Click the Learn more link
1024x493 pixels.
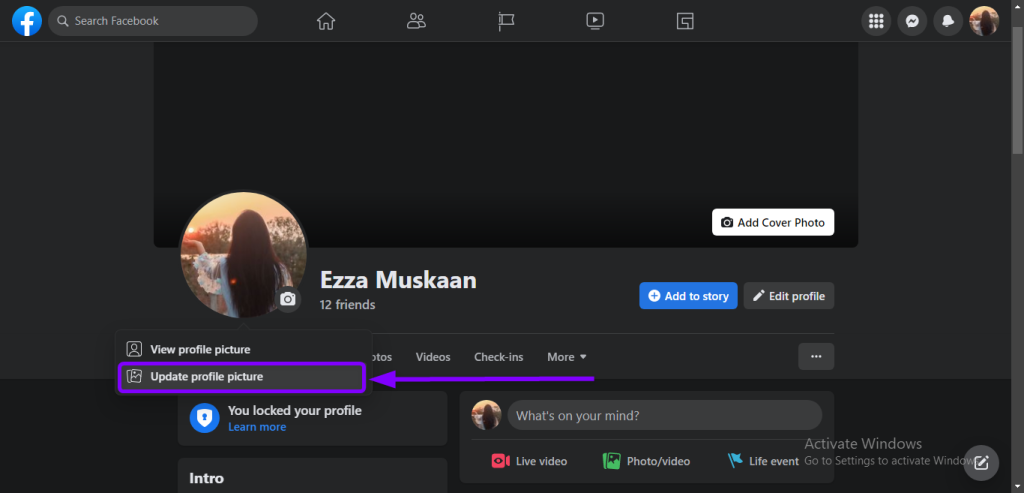click(257, 427)
